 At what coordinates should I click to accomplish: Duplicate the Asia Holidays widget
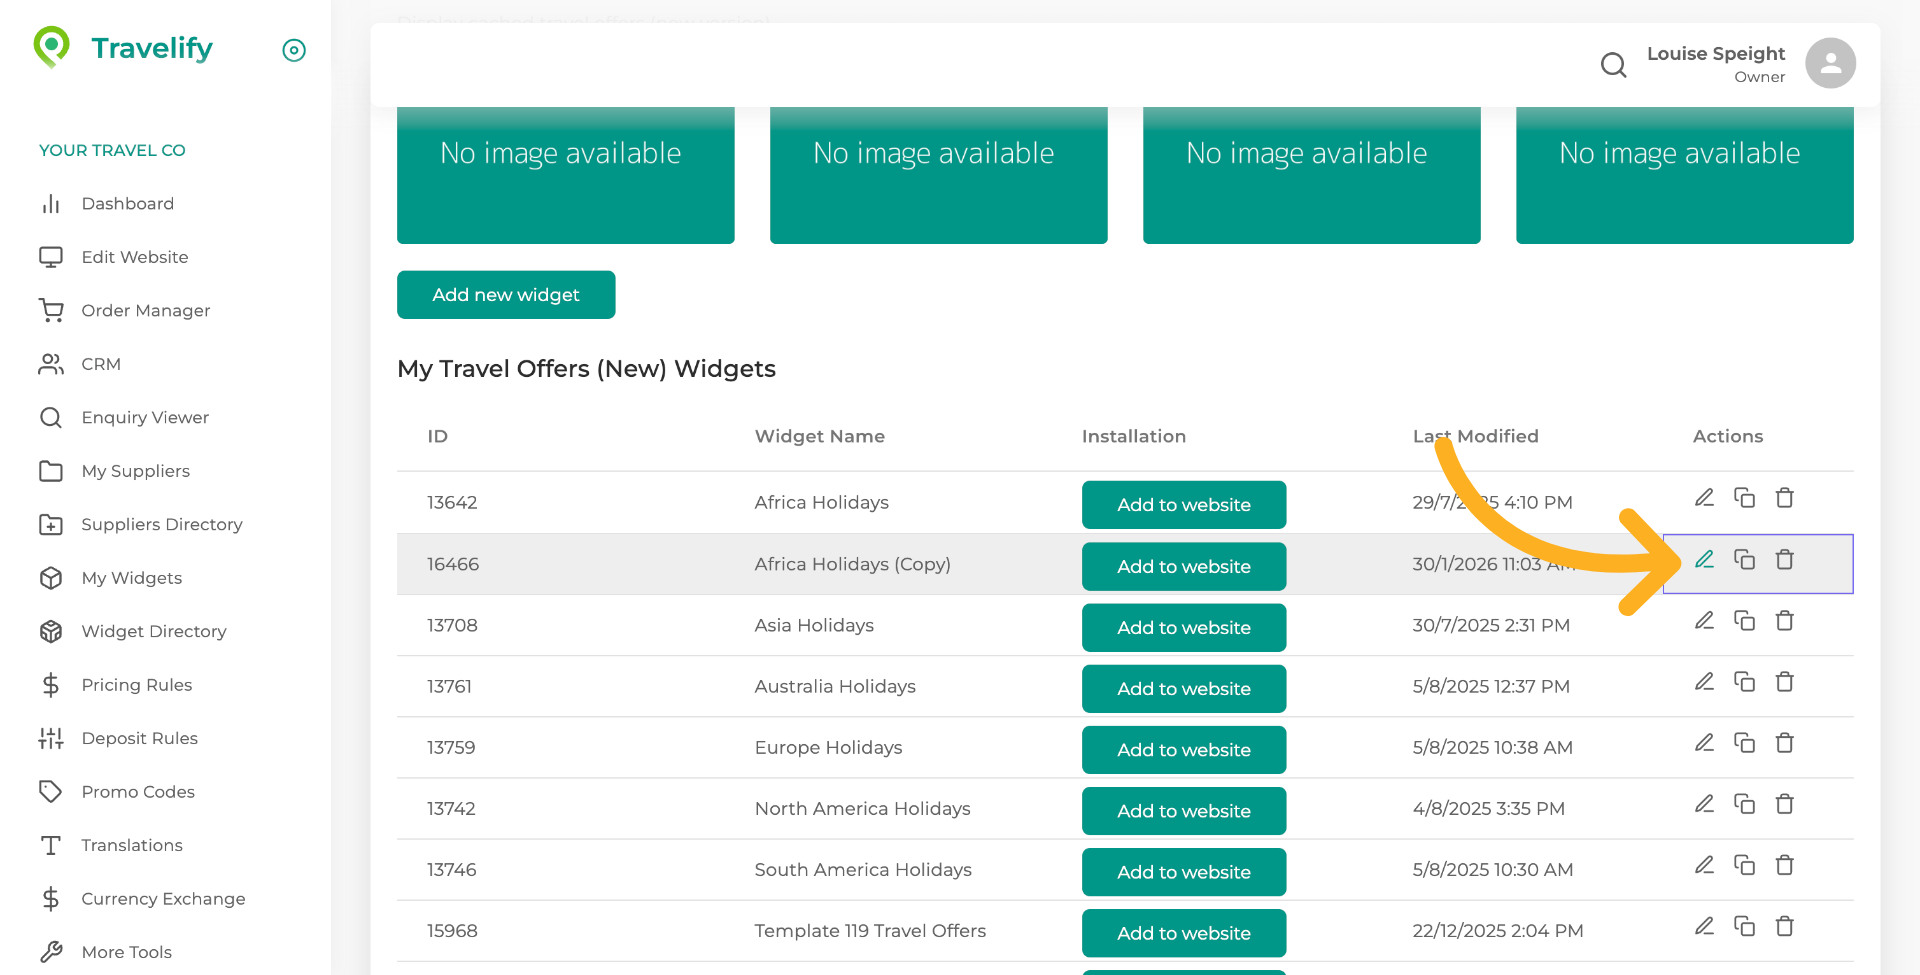(1744, 621)
